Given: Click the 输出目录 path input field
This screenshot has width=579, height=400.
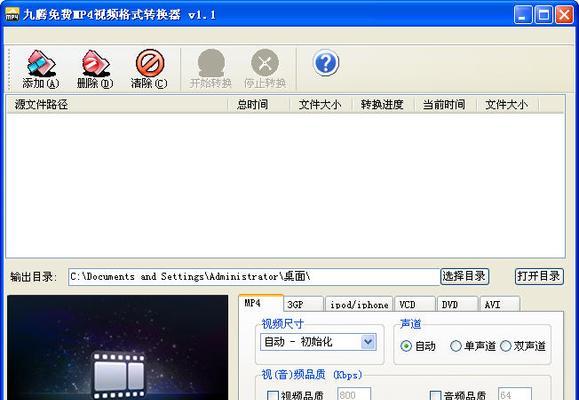Looking at the screenshot, I should 254,277.
